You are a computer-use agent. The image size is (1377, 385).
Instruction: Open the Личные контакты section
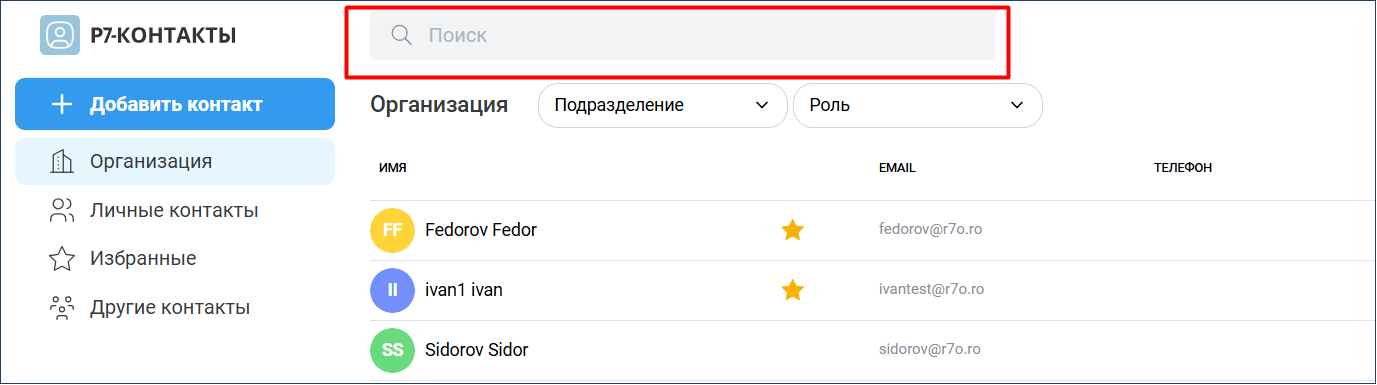[x=175, y=211]
